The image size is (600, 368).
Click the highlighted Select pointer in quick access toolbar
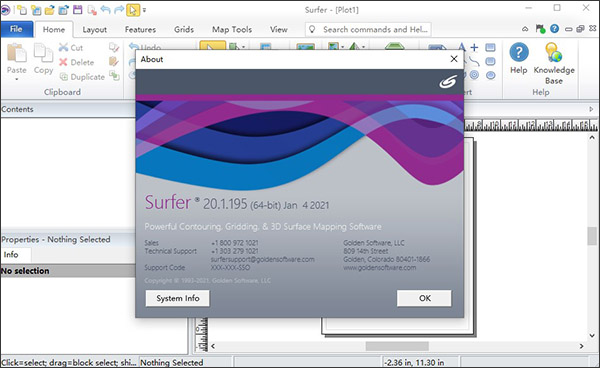133,10
